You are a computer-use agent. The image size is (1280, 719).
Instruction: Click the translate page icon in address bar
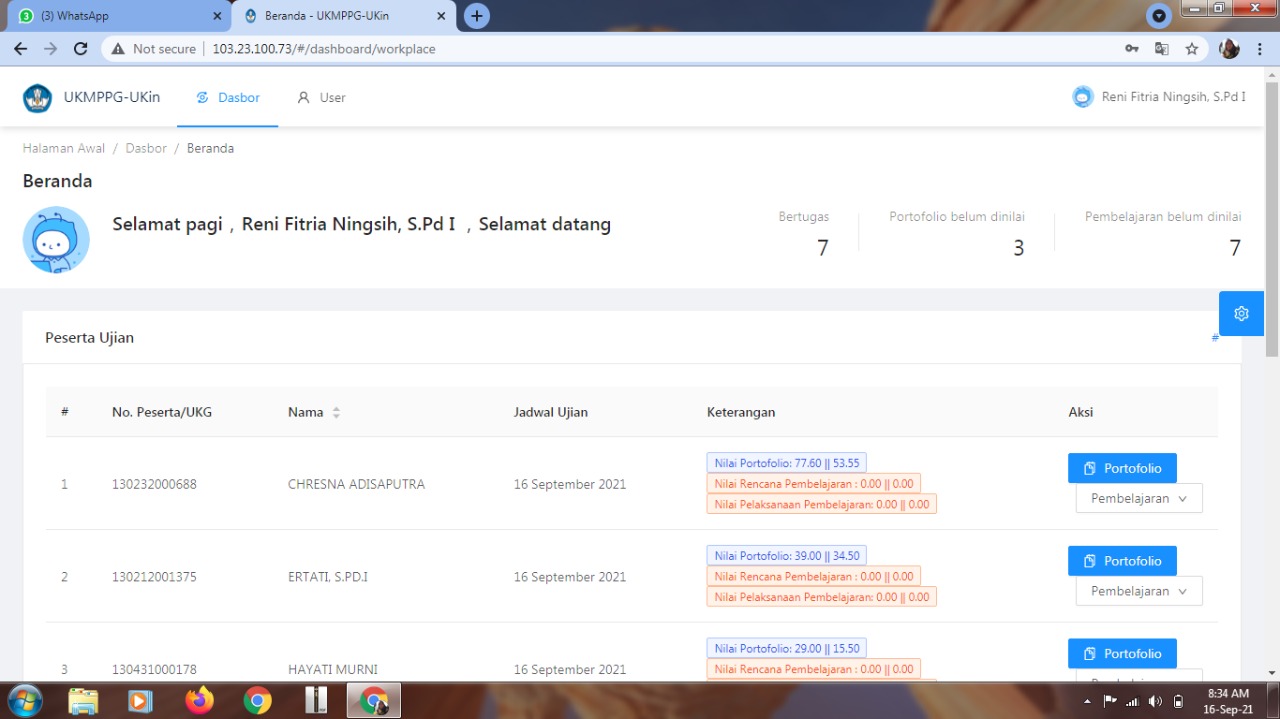coord(1161,49)
